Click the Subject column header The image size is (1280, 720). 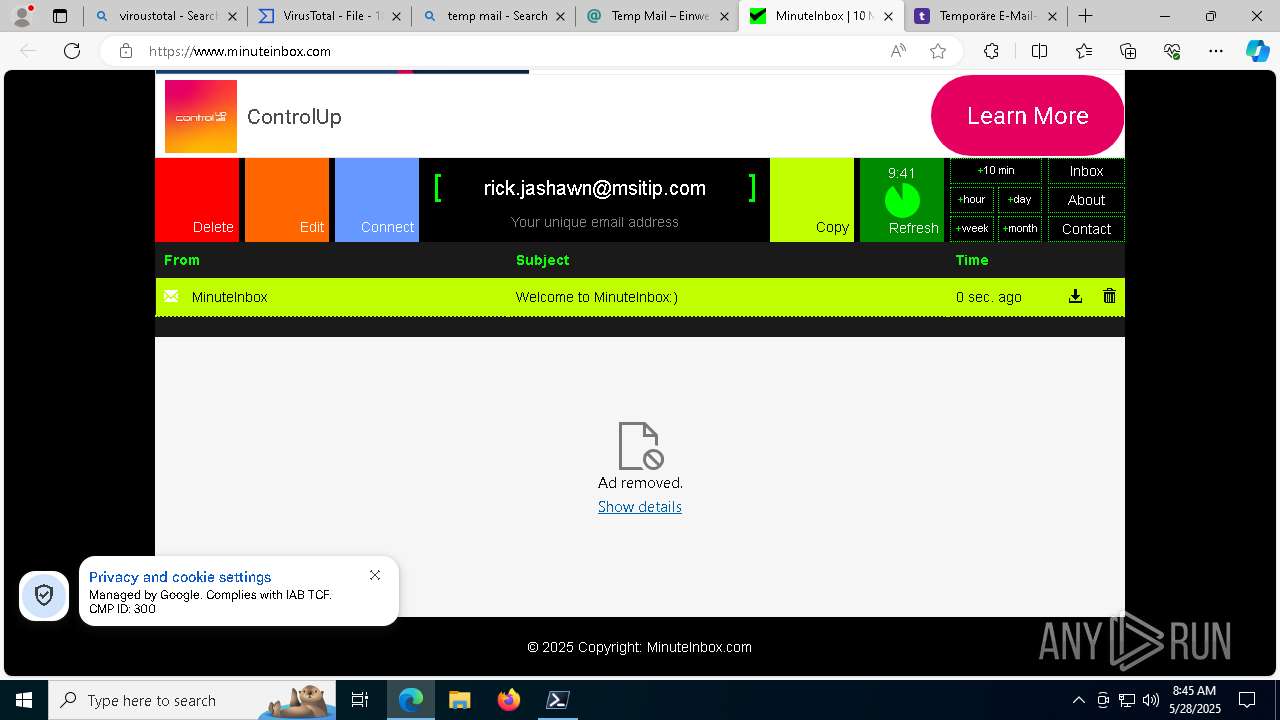click(543, 260)
